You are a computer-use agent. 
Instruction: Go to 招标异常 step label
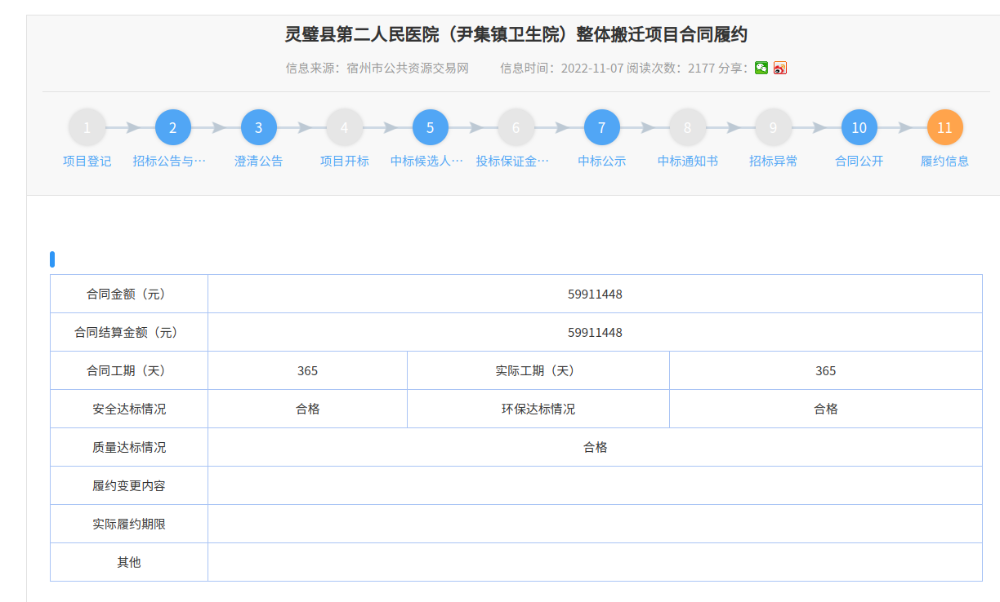pos(773,161)
